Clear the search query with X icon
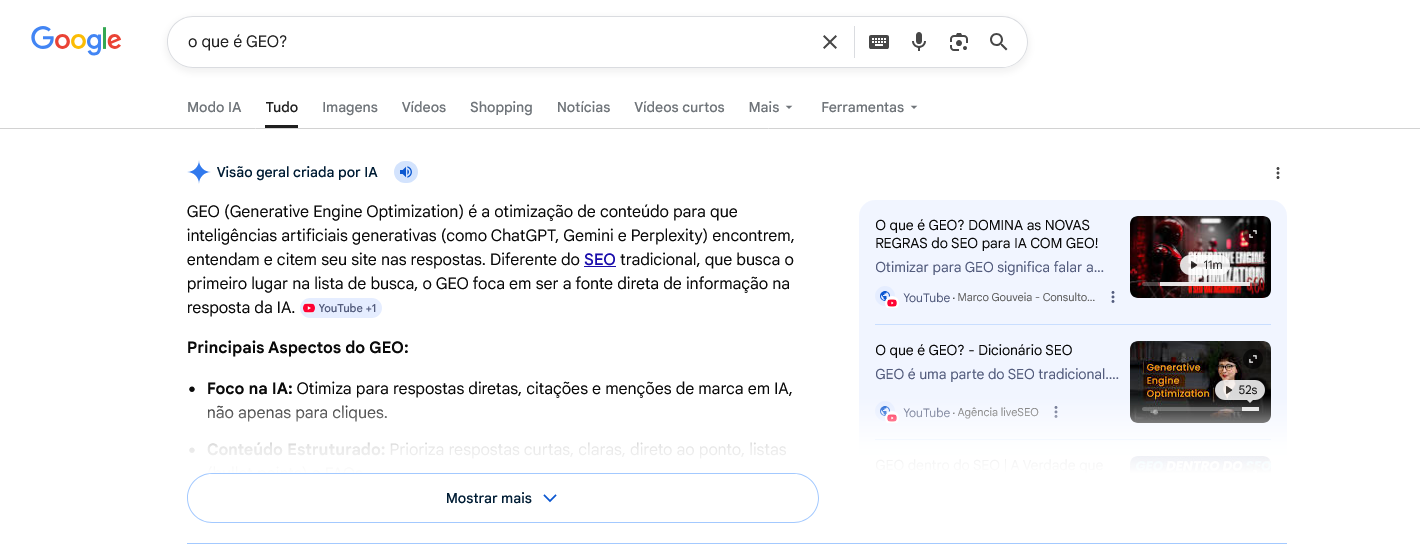1420x556 pixels. [x=830, y=42]
